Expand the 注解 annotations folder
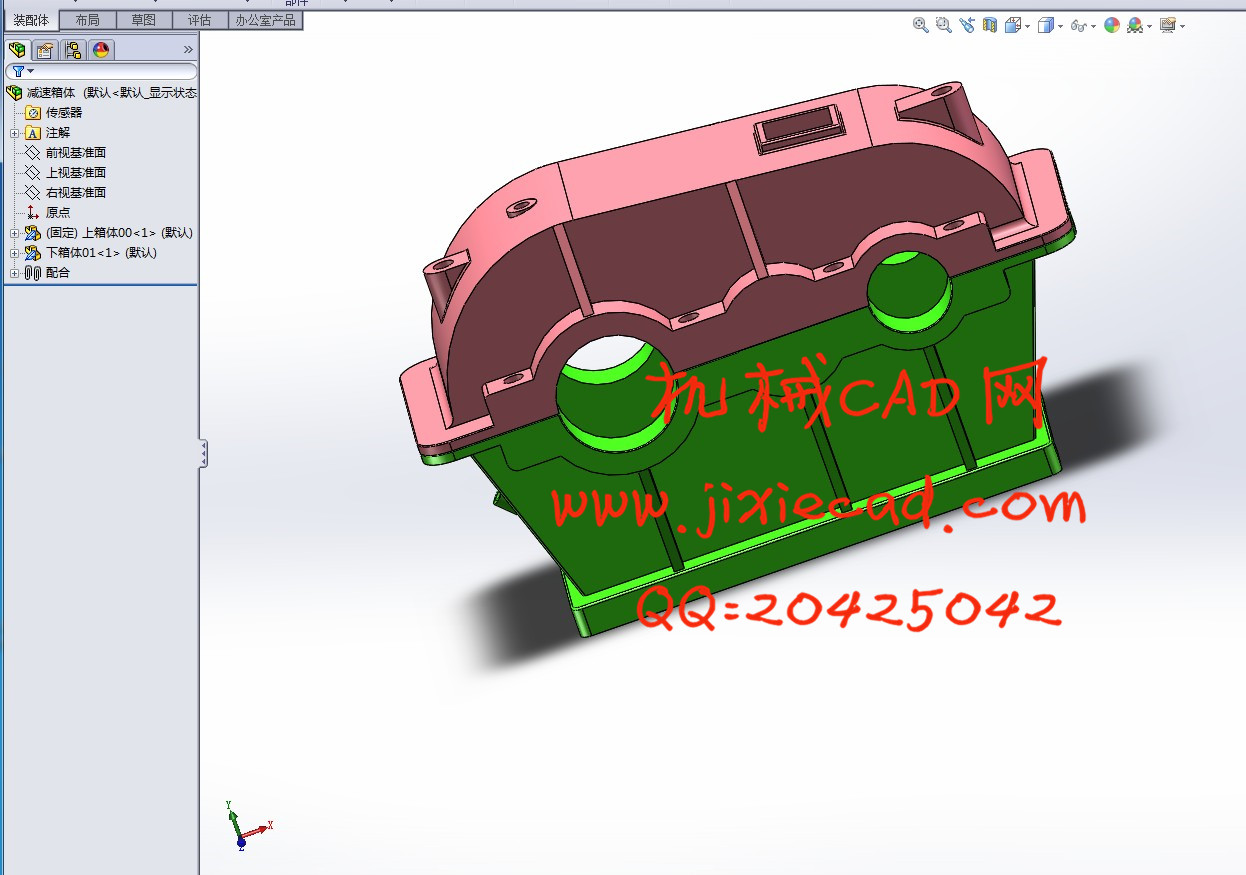Image resolution: width=1246 pixels, height=875 pixels. (14, 133)
